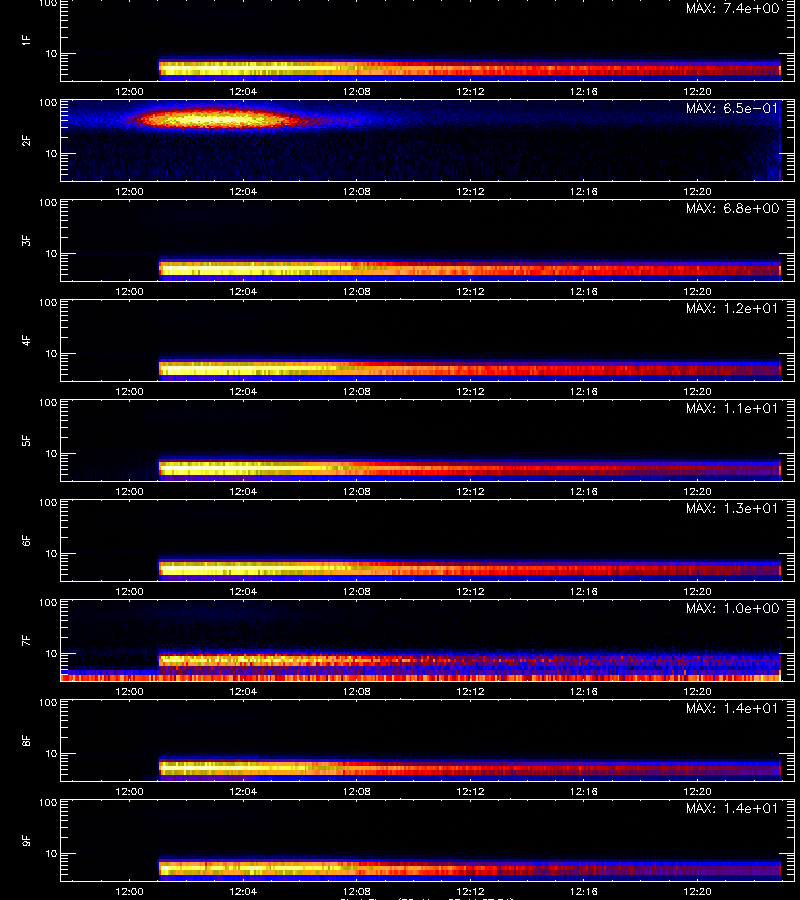Click the MAX: 1.4e+01 label in panel 9F

click(x=732, y=808)
